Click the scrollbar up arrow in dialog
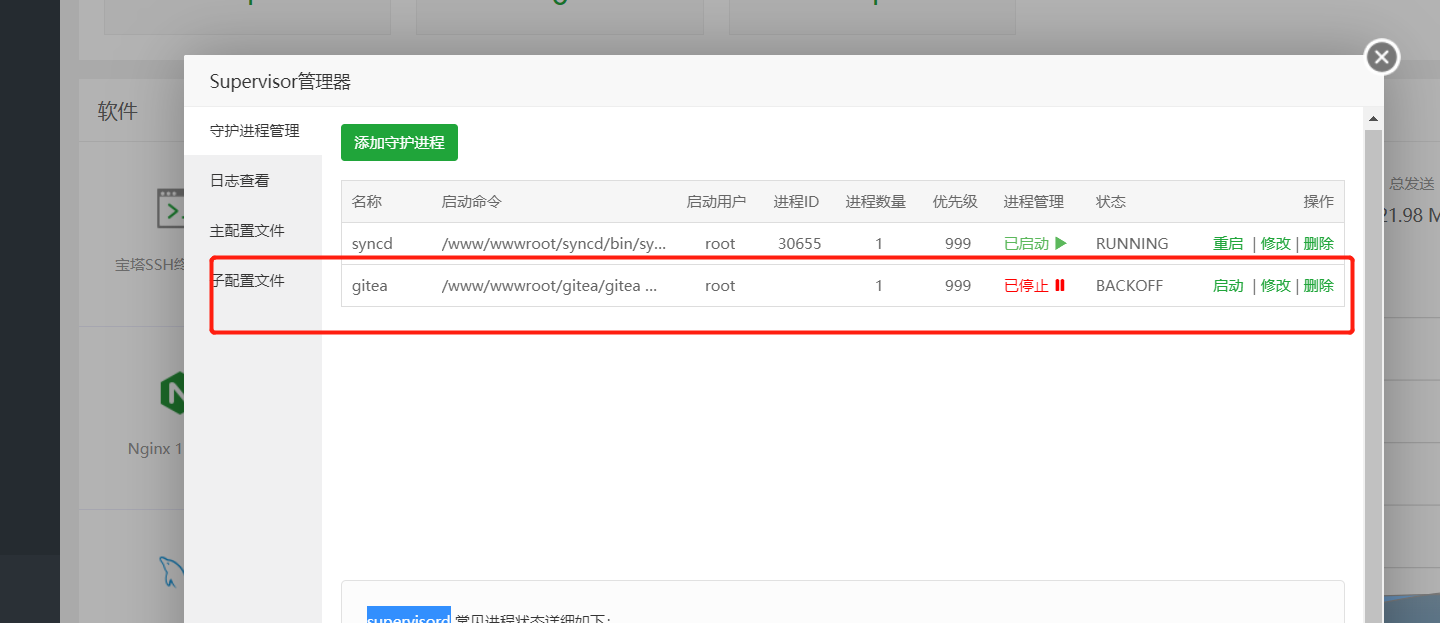Viewport: 1440px width, 623px height. point(1374,119)
